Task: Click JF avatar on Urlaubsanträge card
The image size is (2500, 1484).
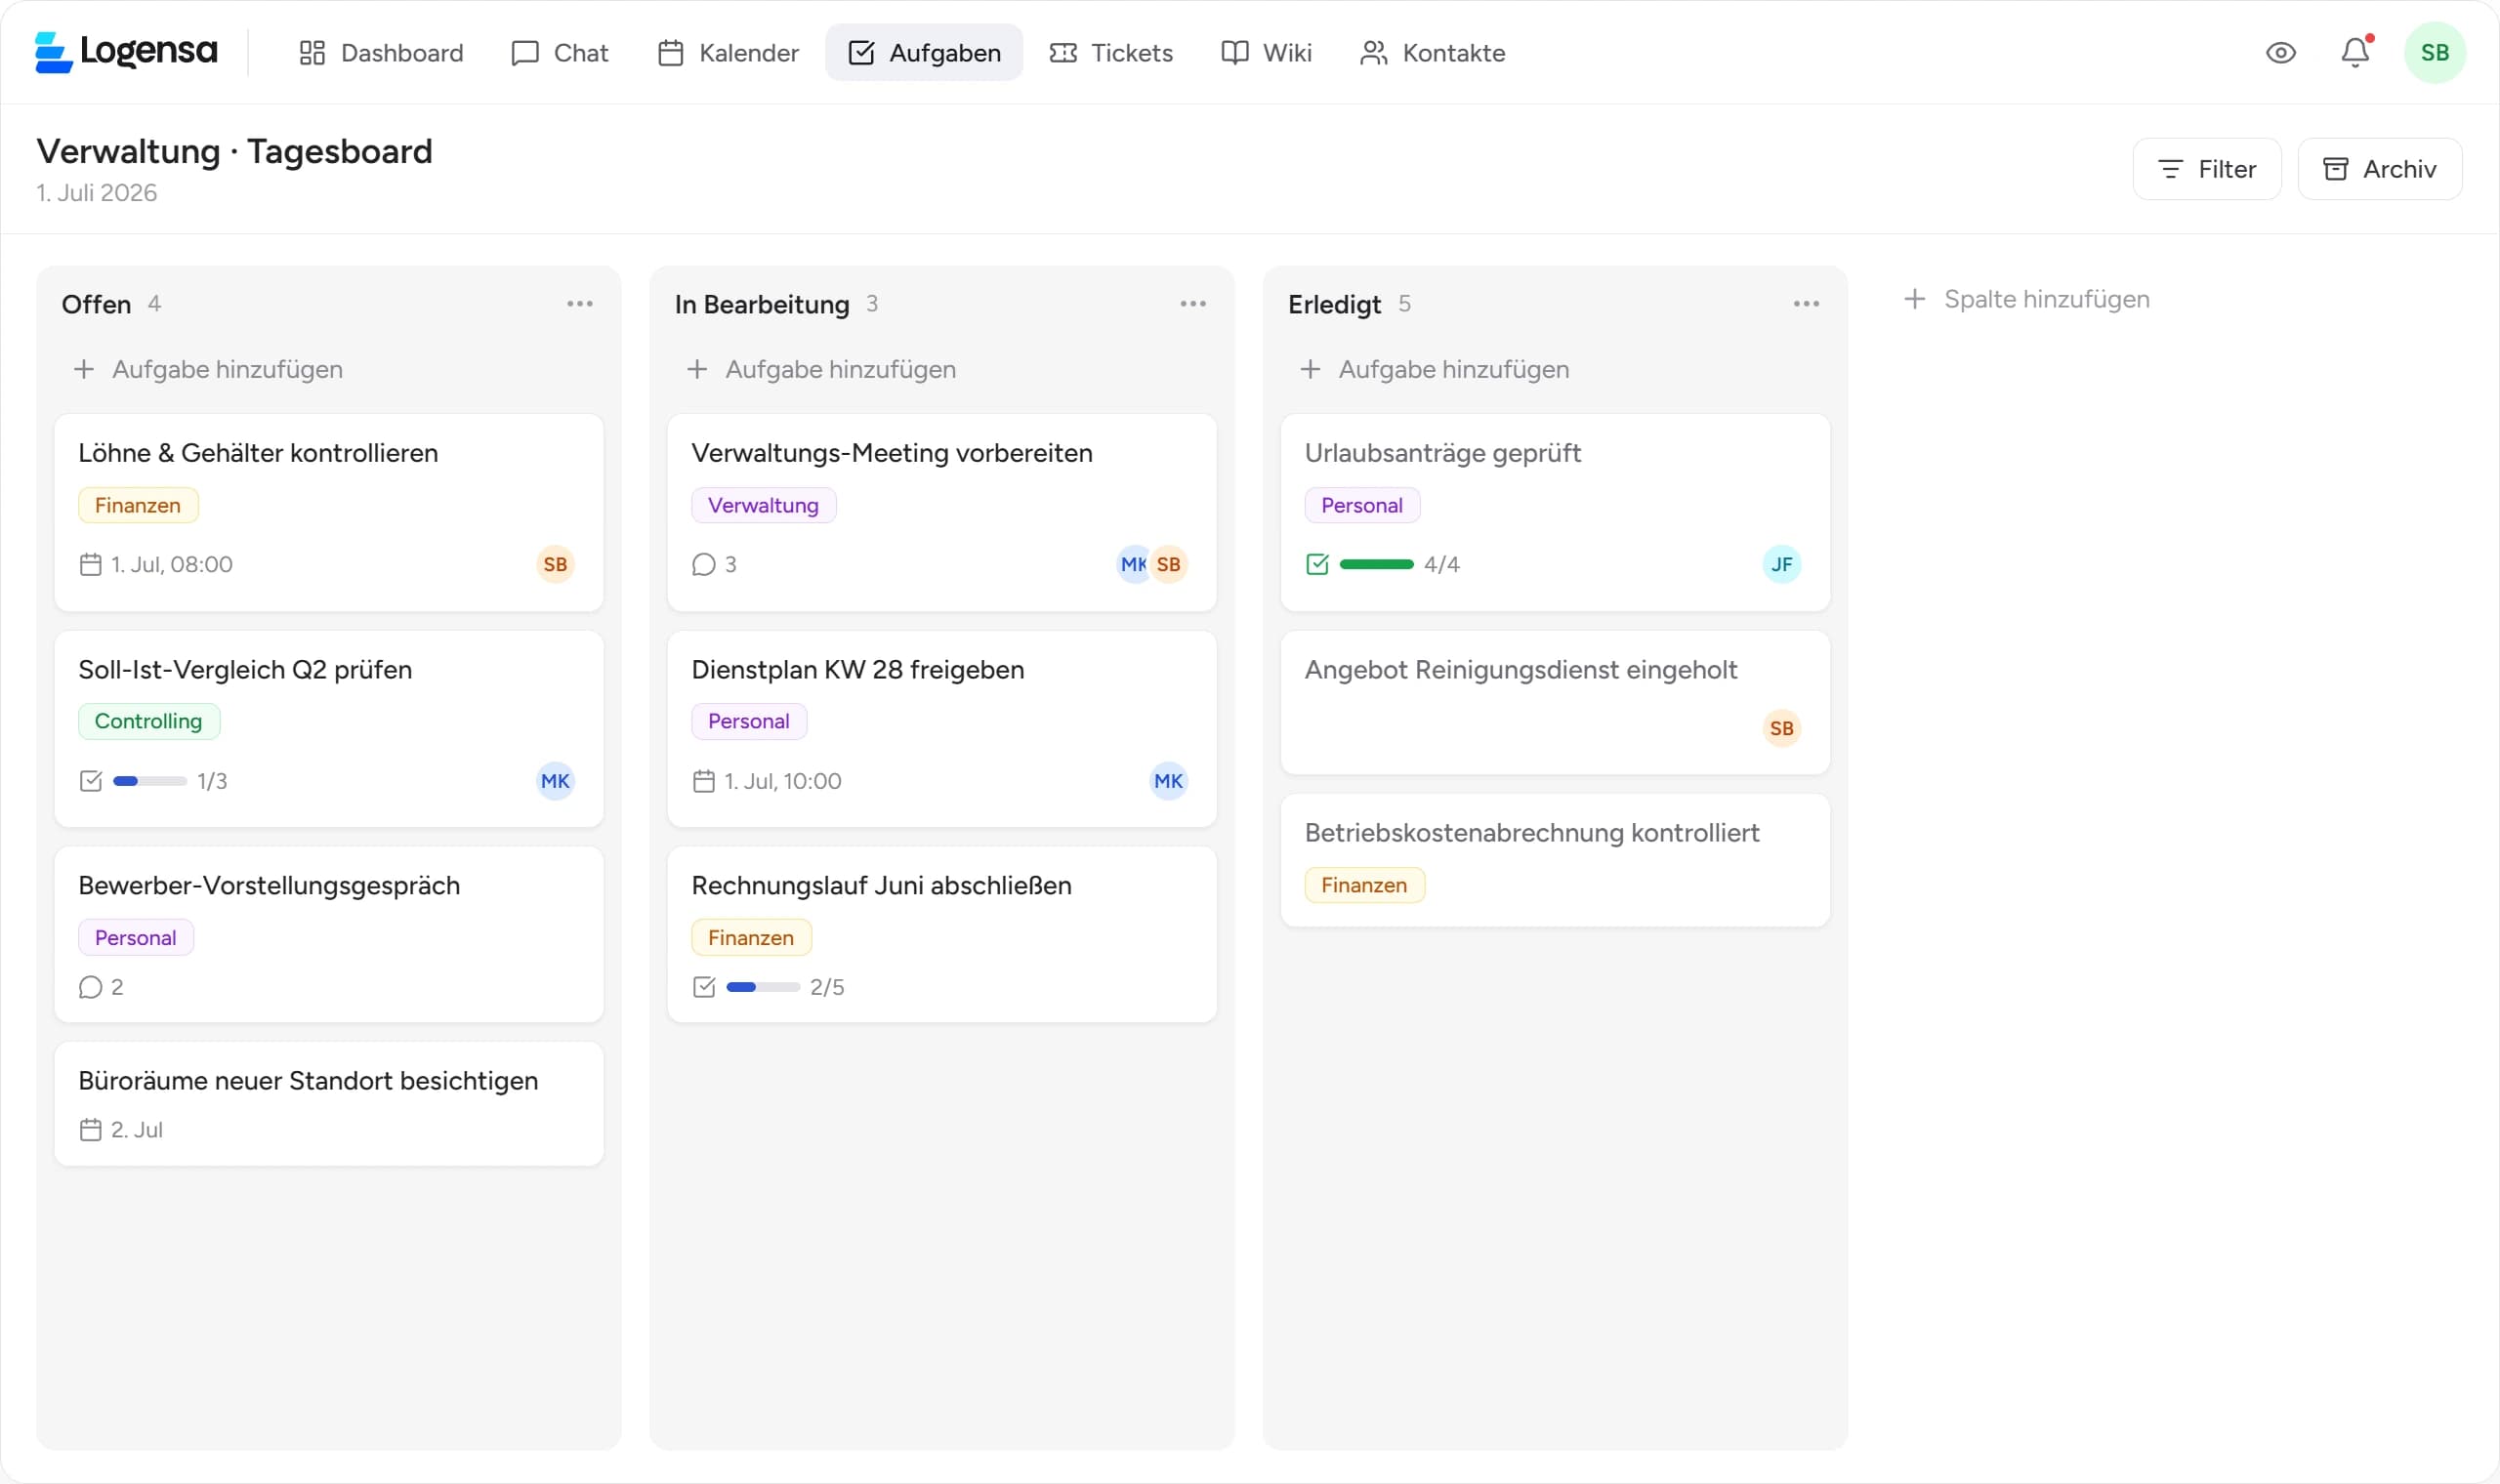Action: pos(1782,564)
